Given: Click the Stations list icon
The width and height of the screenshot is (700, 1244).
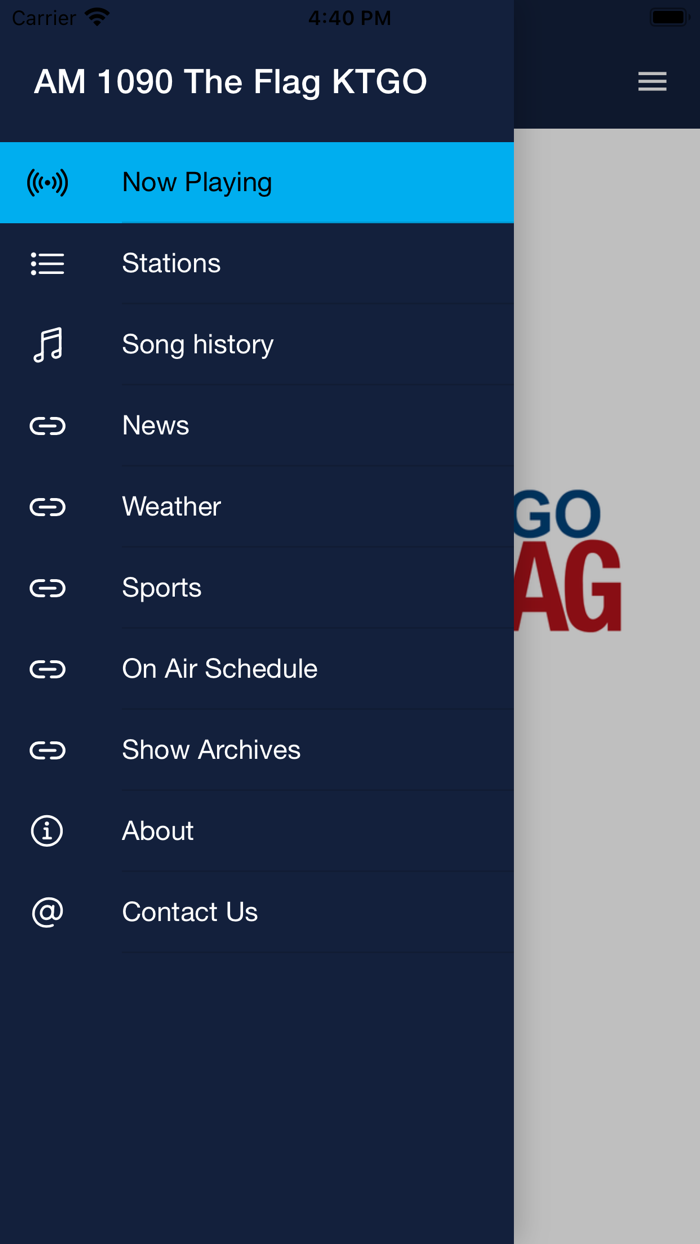Looking at the screenshot, I should (47, 263).
